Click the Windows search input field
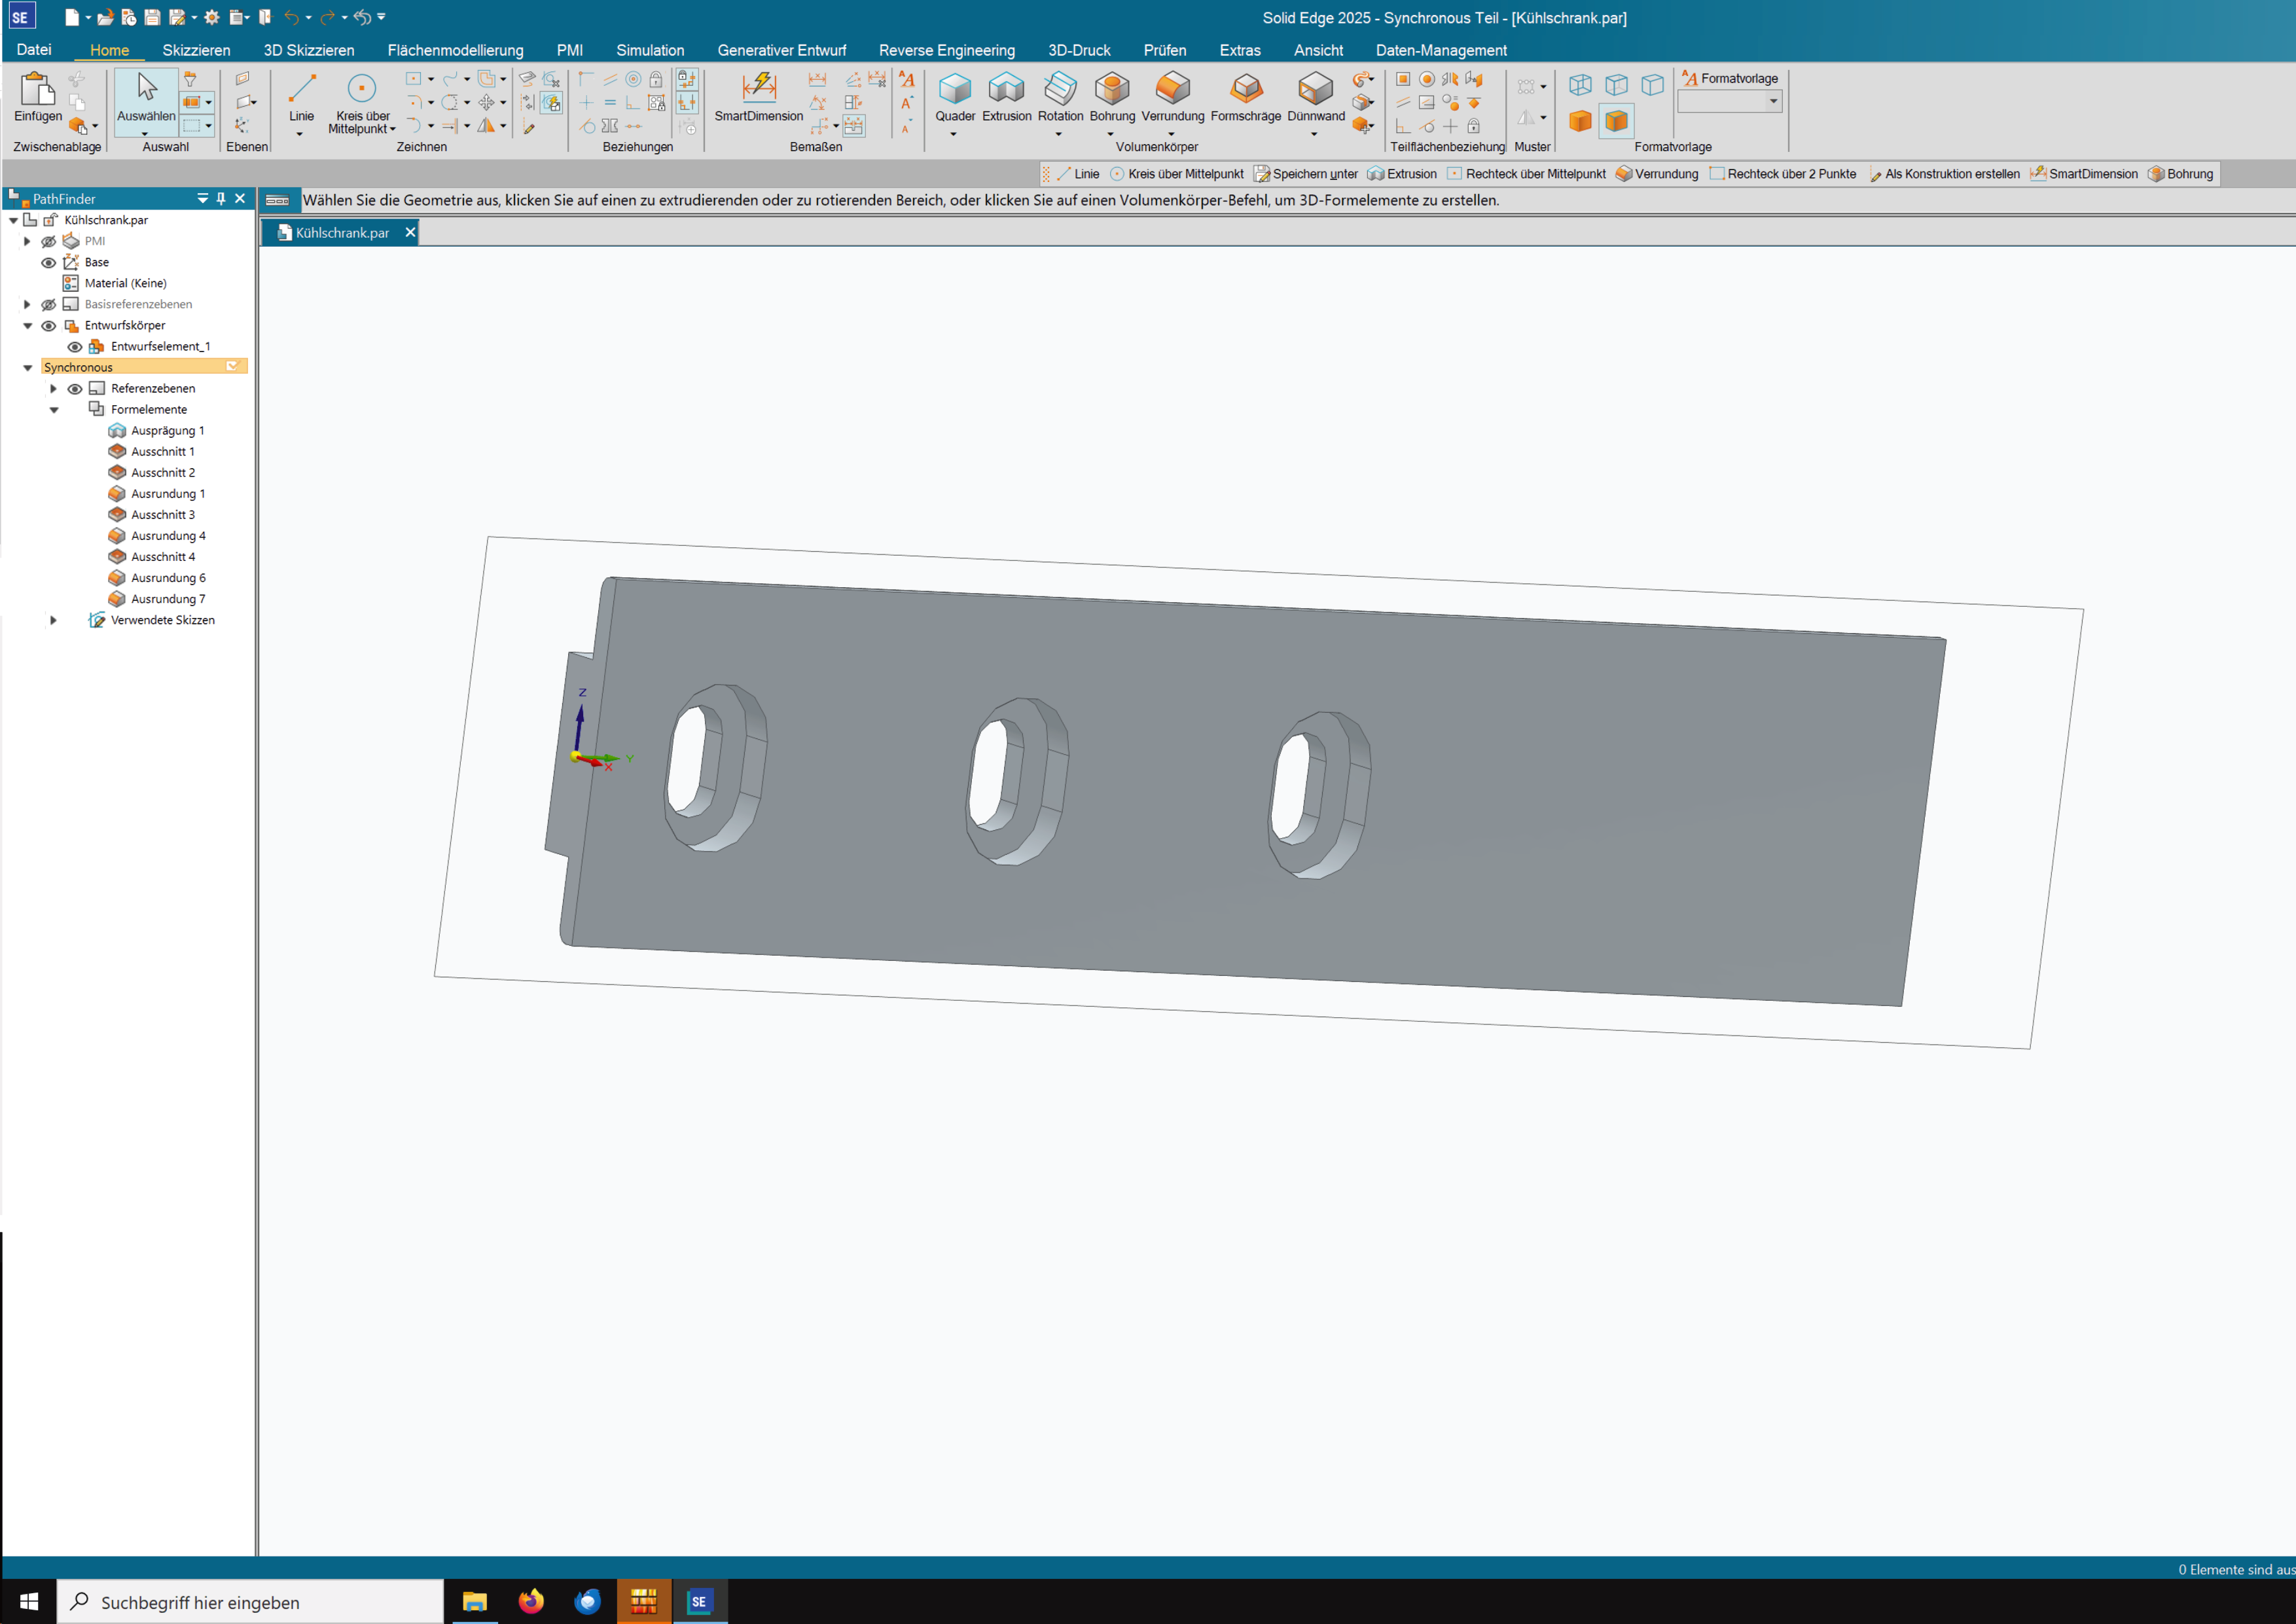This screenshot has width=2296, height=1624. [x=250, y=1602]
